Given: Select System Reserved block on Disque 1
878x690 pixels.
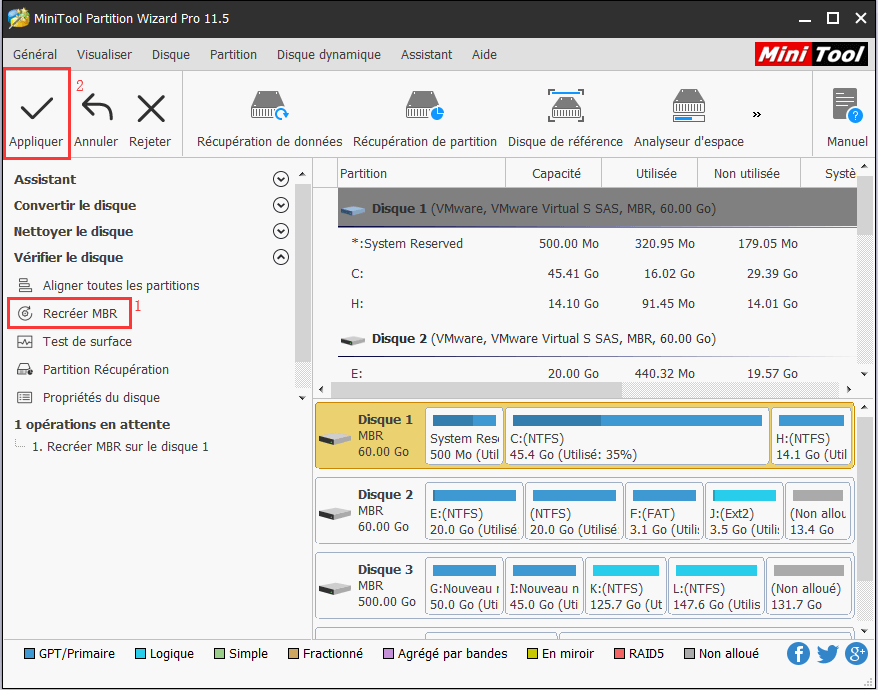Looking at the screenshot, I should pyautogui.click(x=464, y=435).
